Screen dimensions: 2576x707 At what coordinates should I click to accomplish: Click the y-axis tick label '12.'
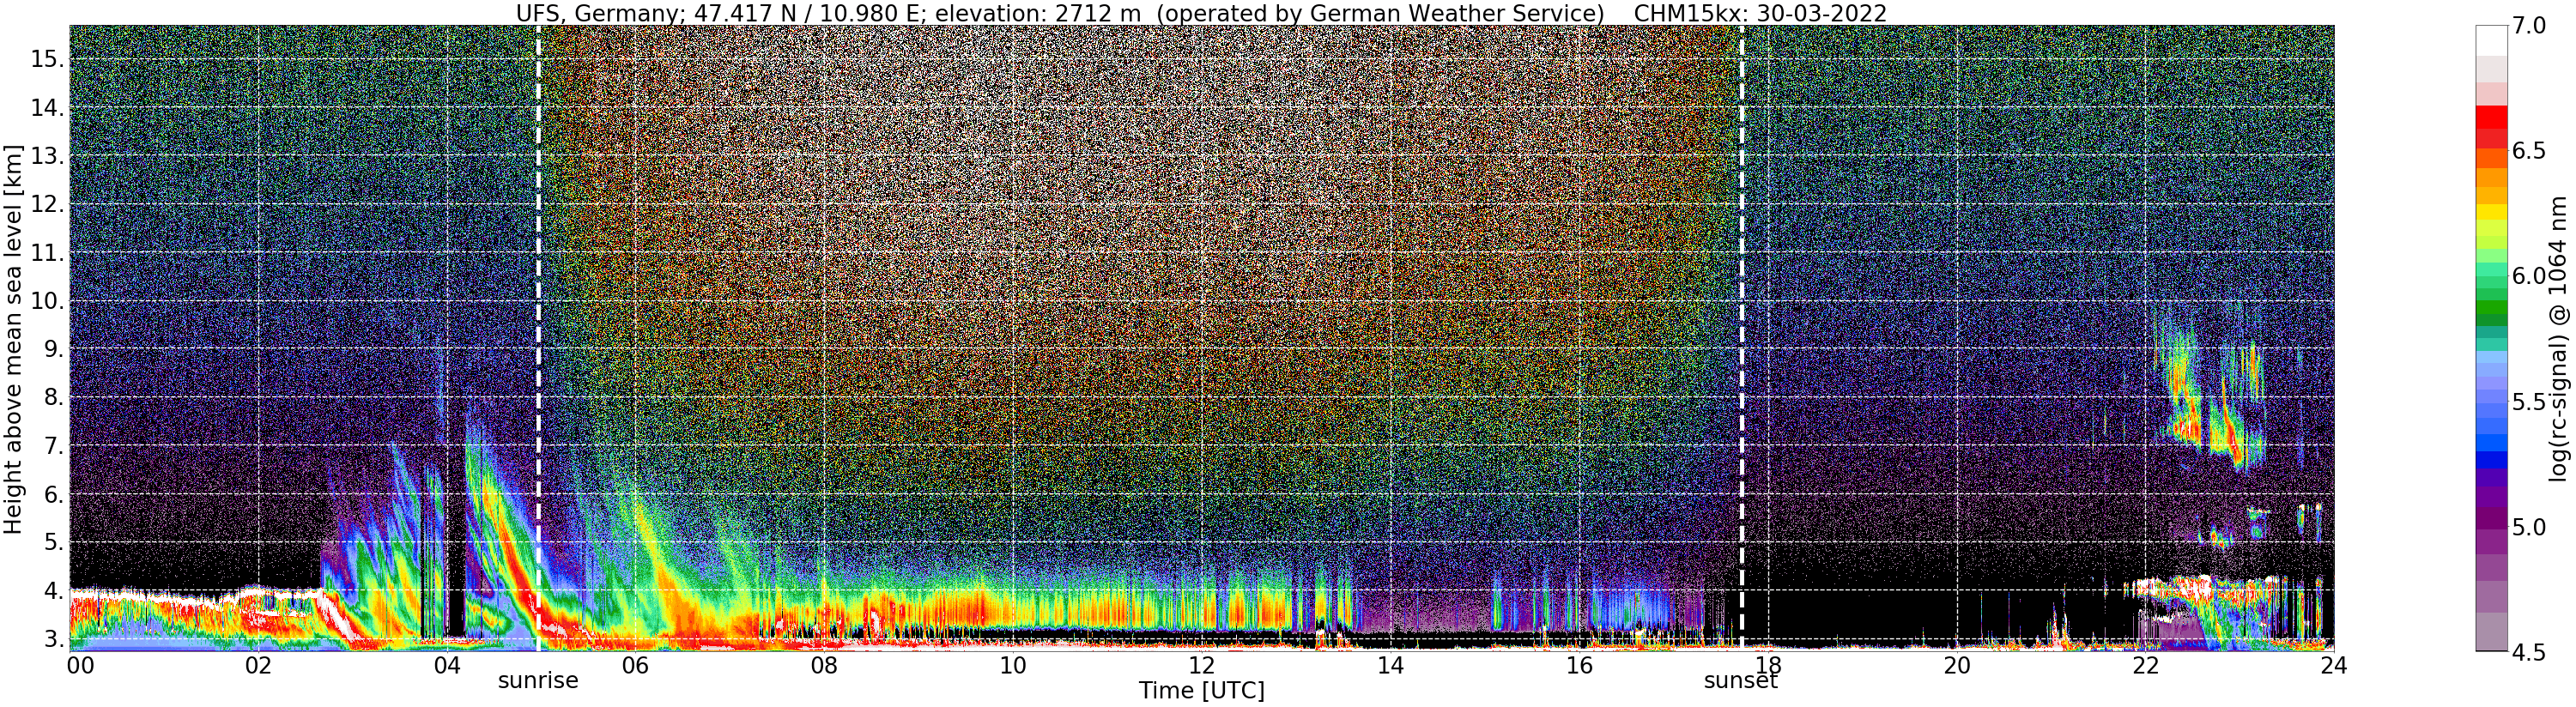tap(47, 204)
